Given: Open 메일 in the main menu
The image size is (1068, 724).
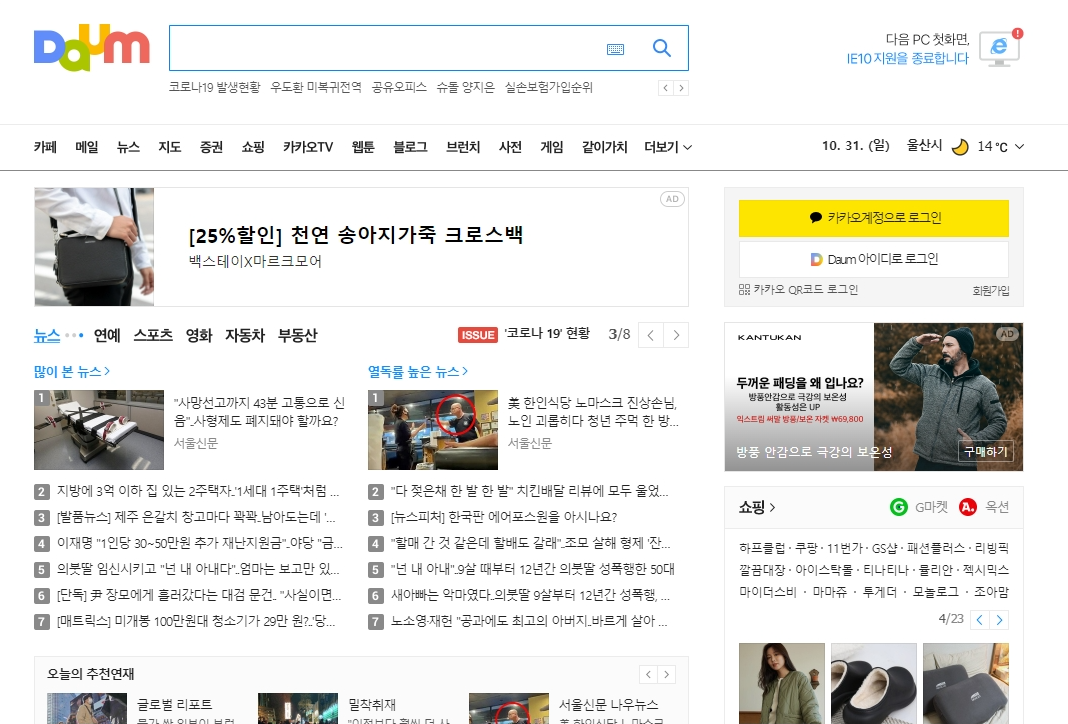Looking at the screenshot, I should 87,146.
